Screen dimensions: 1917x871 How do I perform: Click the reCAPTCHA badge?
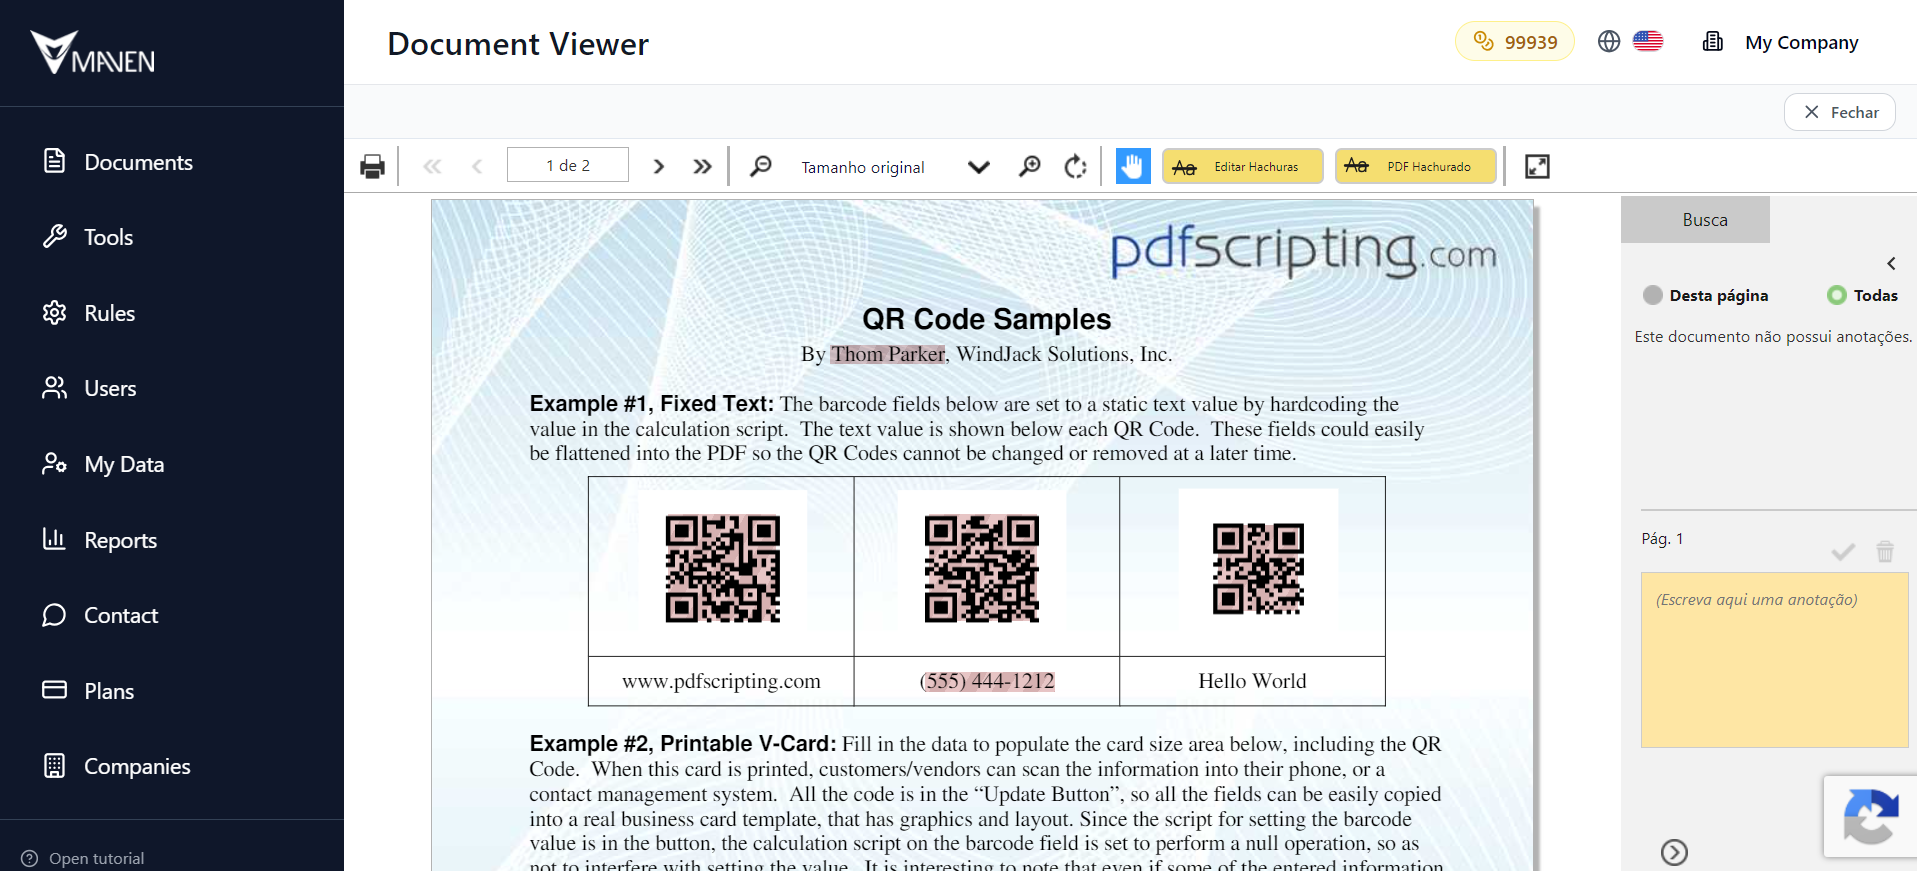1870,816
